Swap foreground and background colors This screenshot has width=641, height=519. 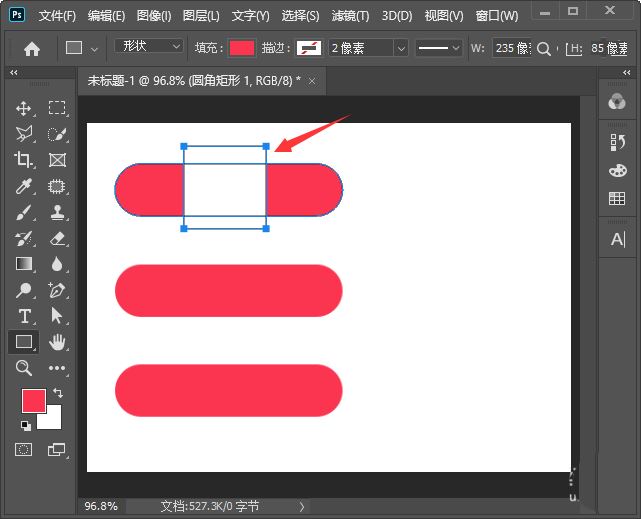(x=58, y=393)
